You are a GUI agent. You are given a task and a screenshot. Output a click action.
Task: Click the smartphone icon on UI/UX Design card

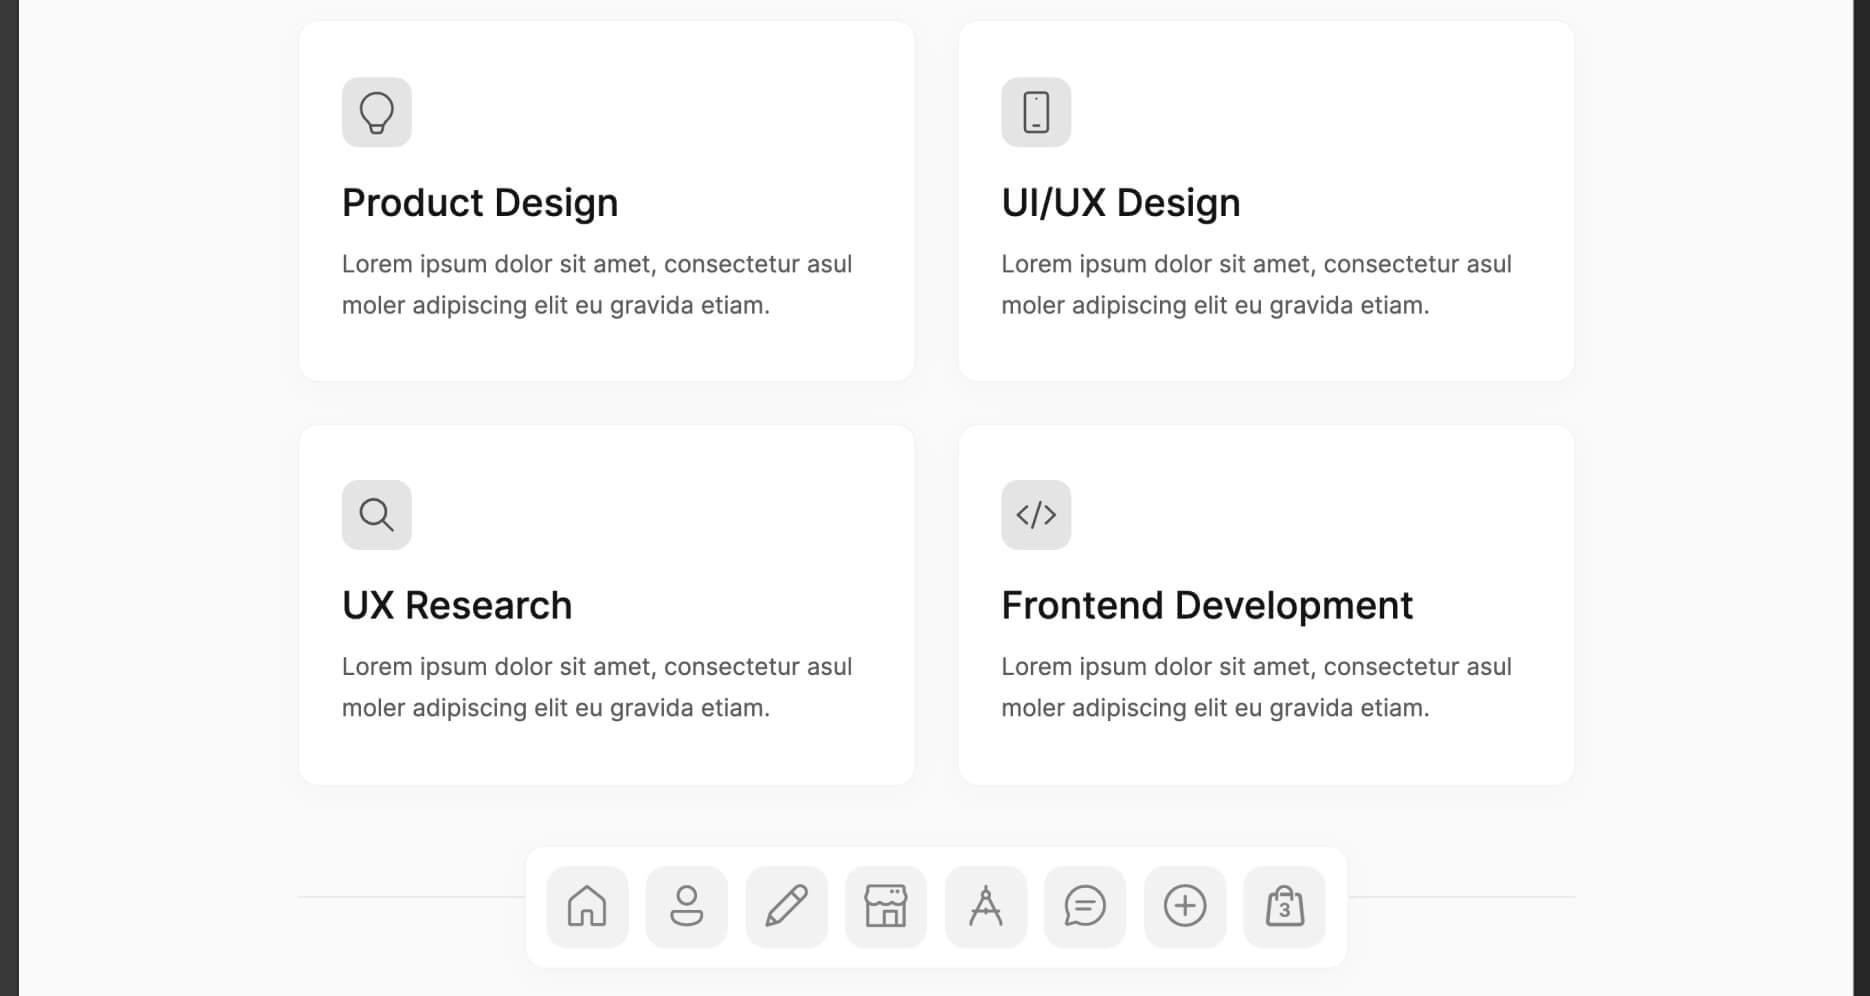coord(1036,112)
